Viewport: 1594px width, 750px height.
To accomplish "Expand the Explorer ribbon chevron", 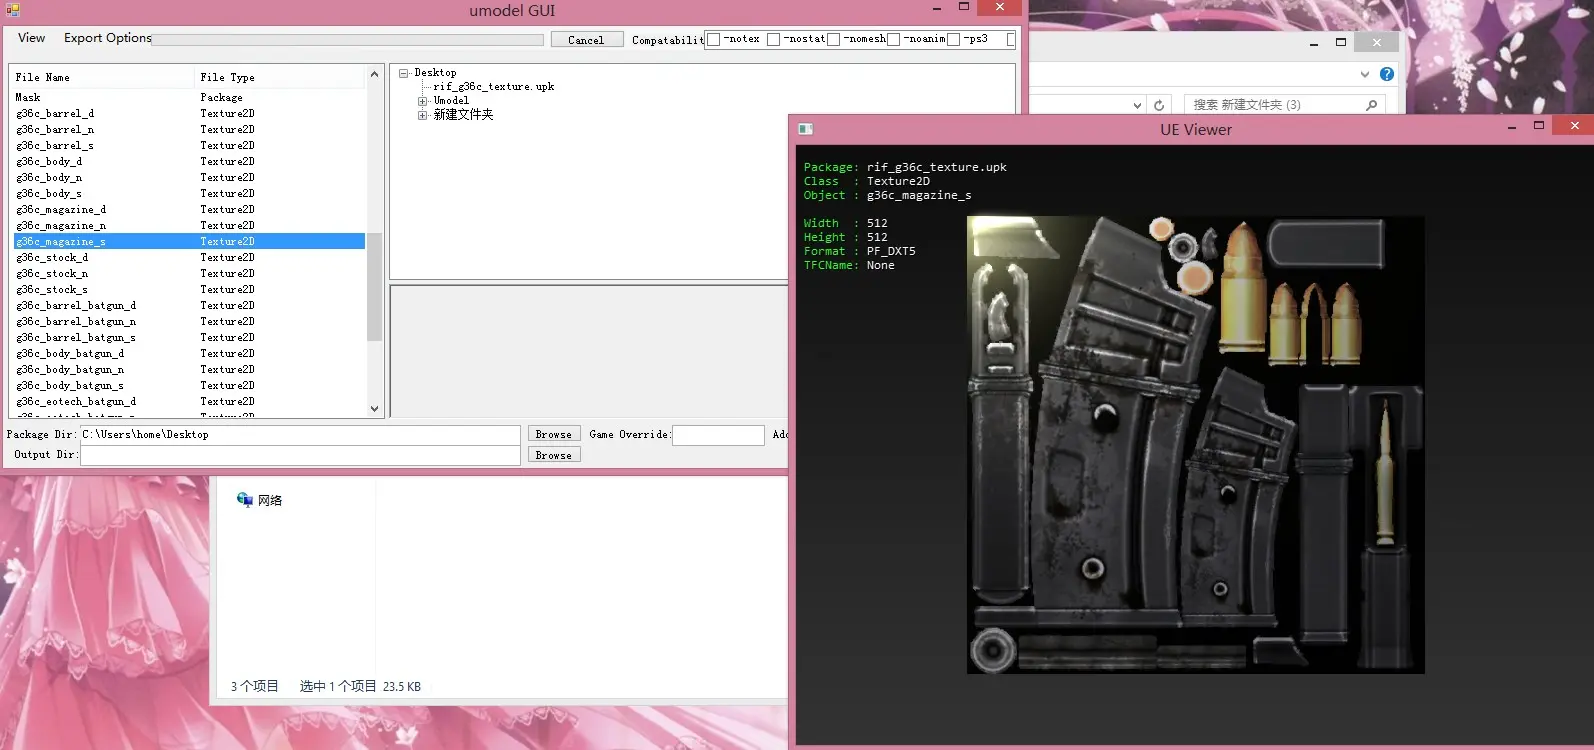I will (1365, 74).
